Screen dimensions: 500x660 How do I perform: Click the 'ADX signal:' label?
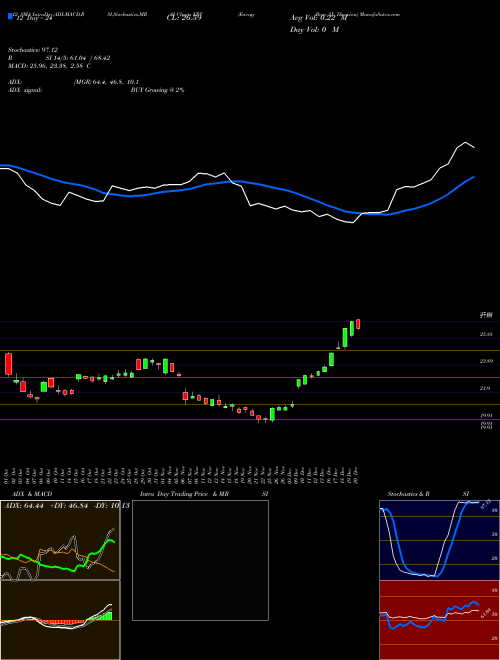tap(25, 90)
